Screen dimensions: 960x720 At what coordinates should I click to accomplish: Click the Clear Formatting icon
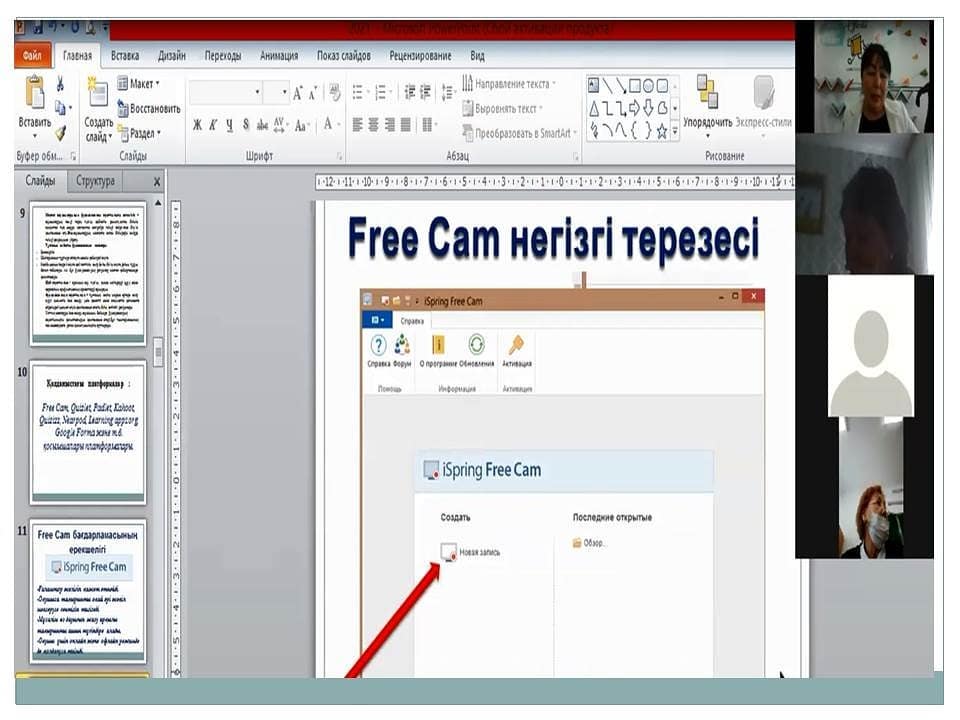334,93
